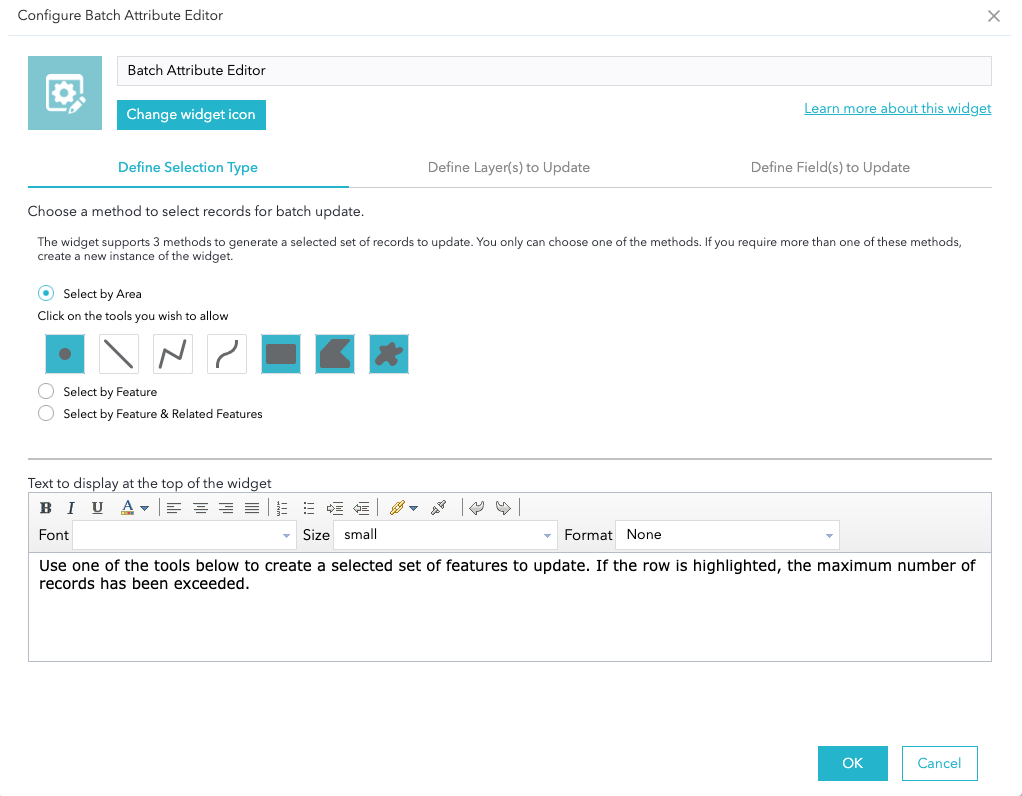Switch to Define Selection Type tab
The width and height of the screenshot is (1022, 796).
pyautogui.click(x=188, y=168)
